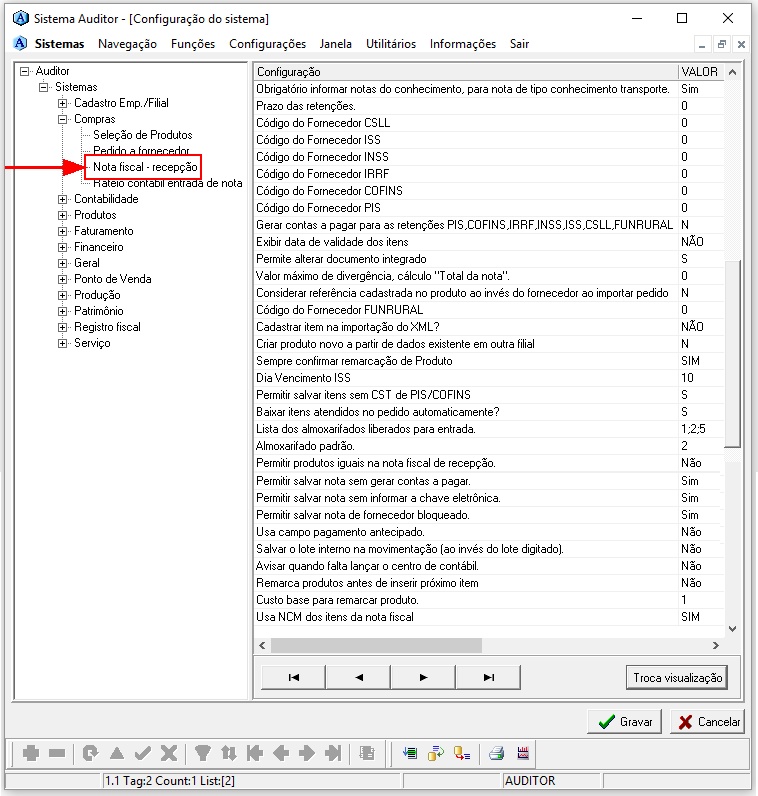Expand the Contabilidade tree node

(62, 199)
